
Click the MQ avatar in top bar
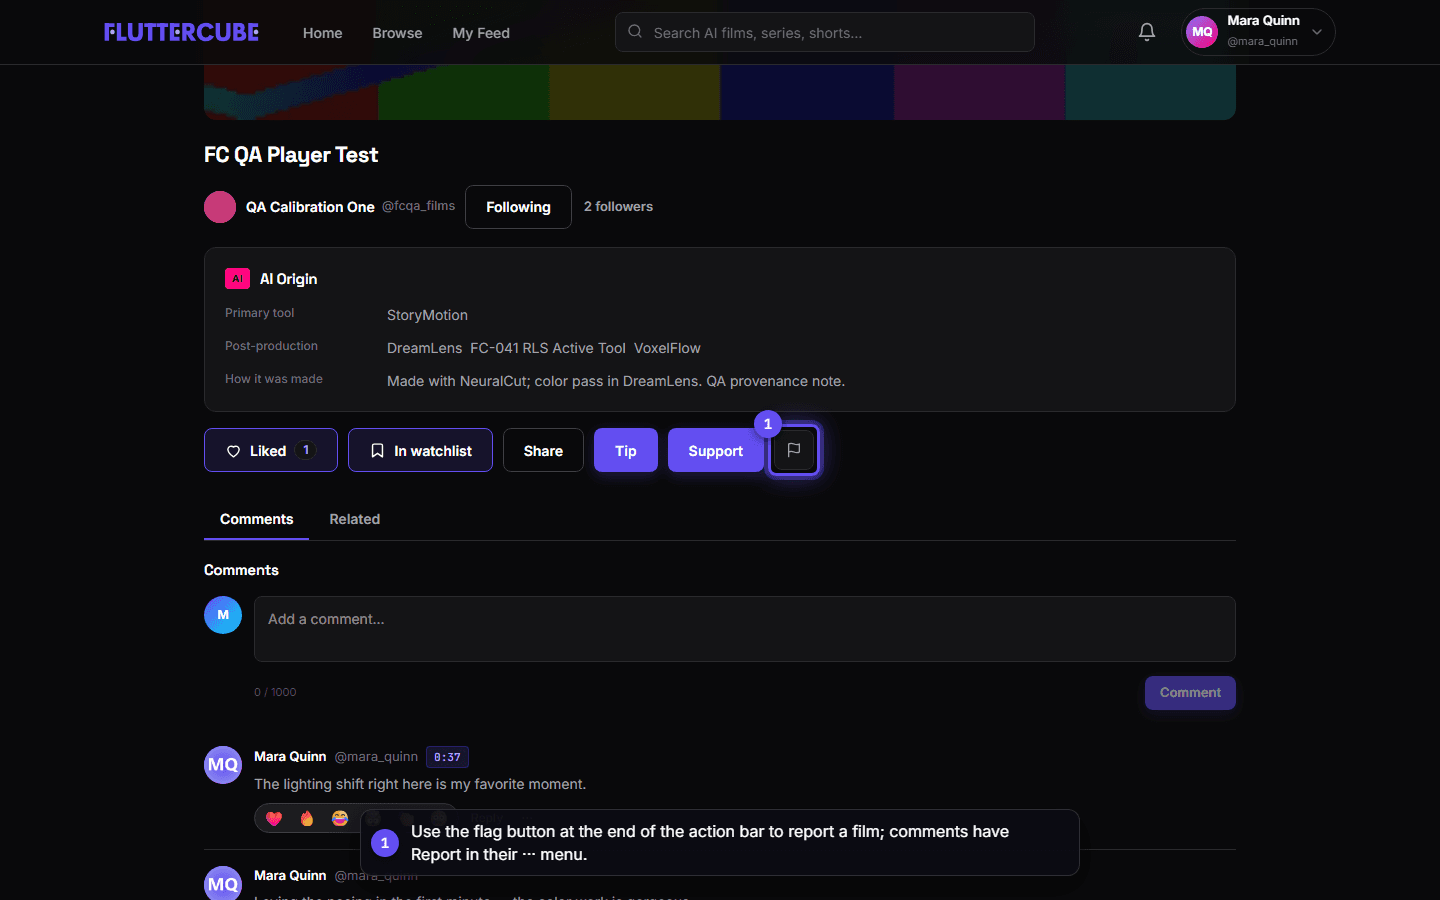point(1202,32)
